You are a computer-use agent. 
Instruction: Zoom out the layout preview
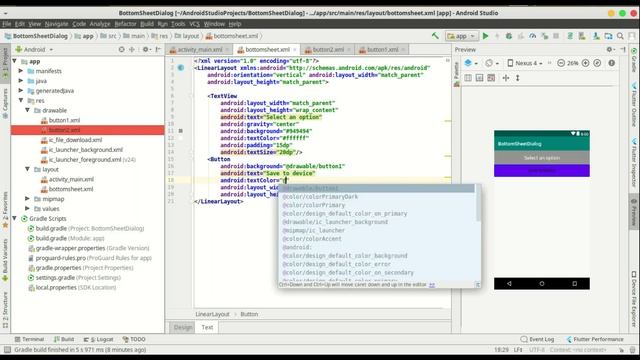point(561,63)
